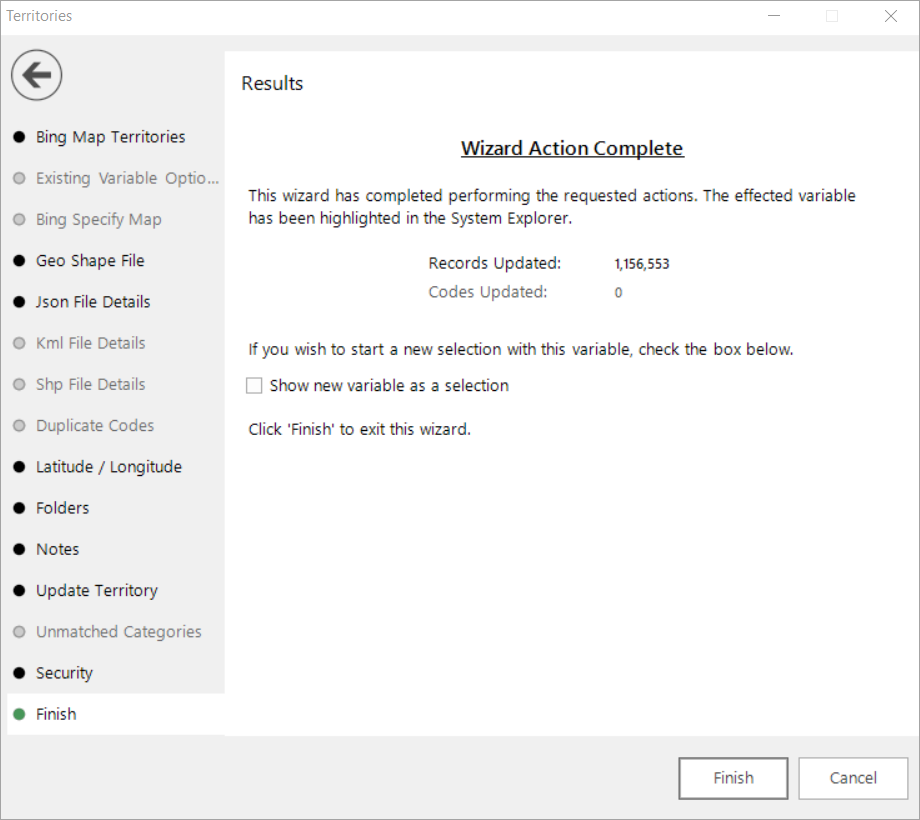Click the Records Updated label
920x820 pixels.
pos(495,263)
